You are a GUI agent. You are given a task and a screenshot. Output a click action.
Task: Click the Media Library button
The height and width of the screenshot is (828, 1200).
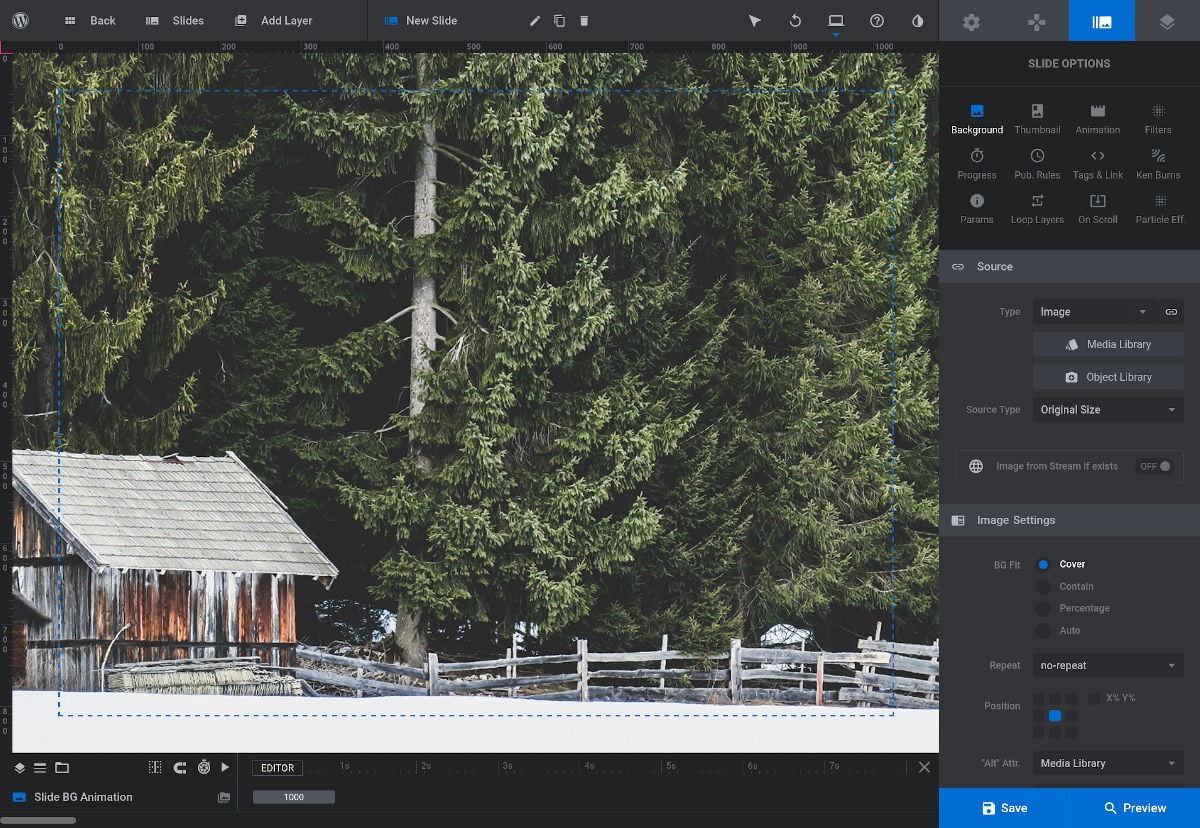pyautogui.click(x=1108, y=344)
